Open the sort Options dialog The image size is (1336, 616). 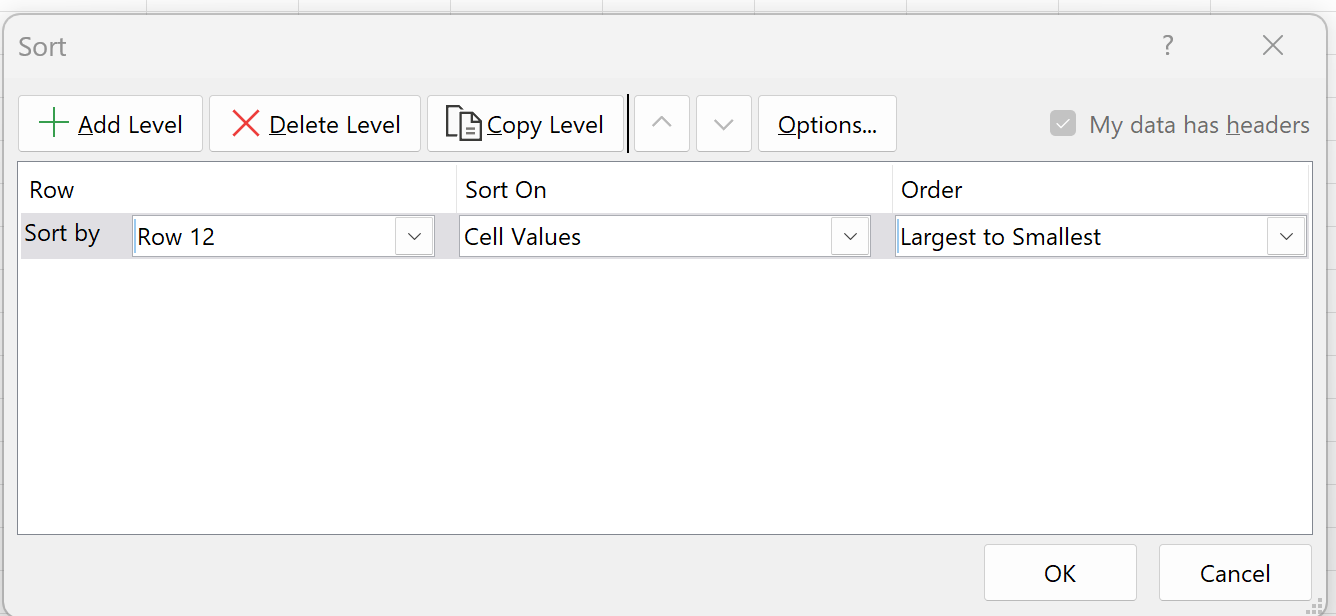(827, 123)
